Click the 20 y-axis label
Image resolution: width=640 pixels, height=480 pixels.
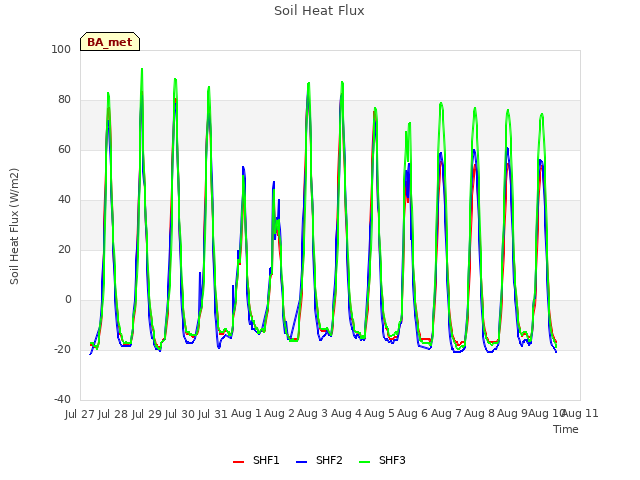tap(64, 249)
